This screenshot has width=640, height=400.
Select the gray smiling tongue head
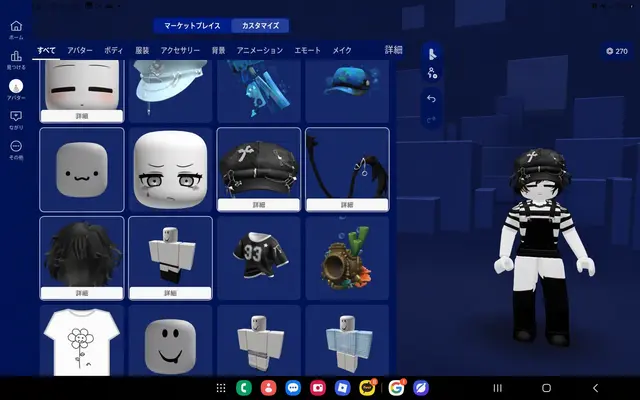[x=170, y=340]
